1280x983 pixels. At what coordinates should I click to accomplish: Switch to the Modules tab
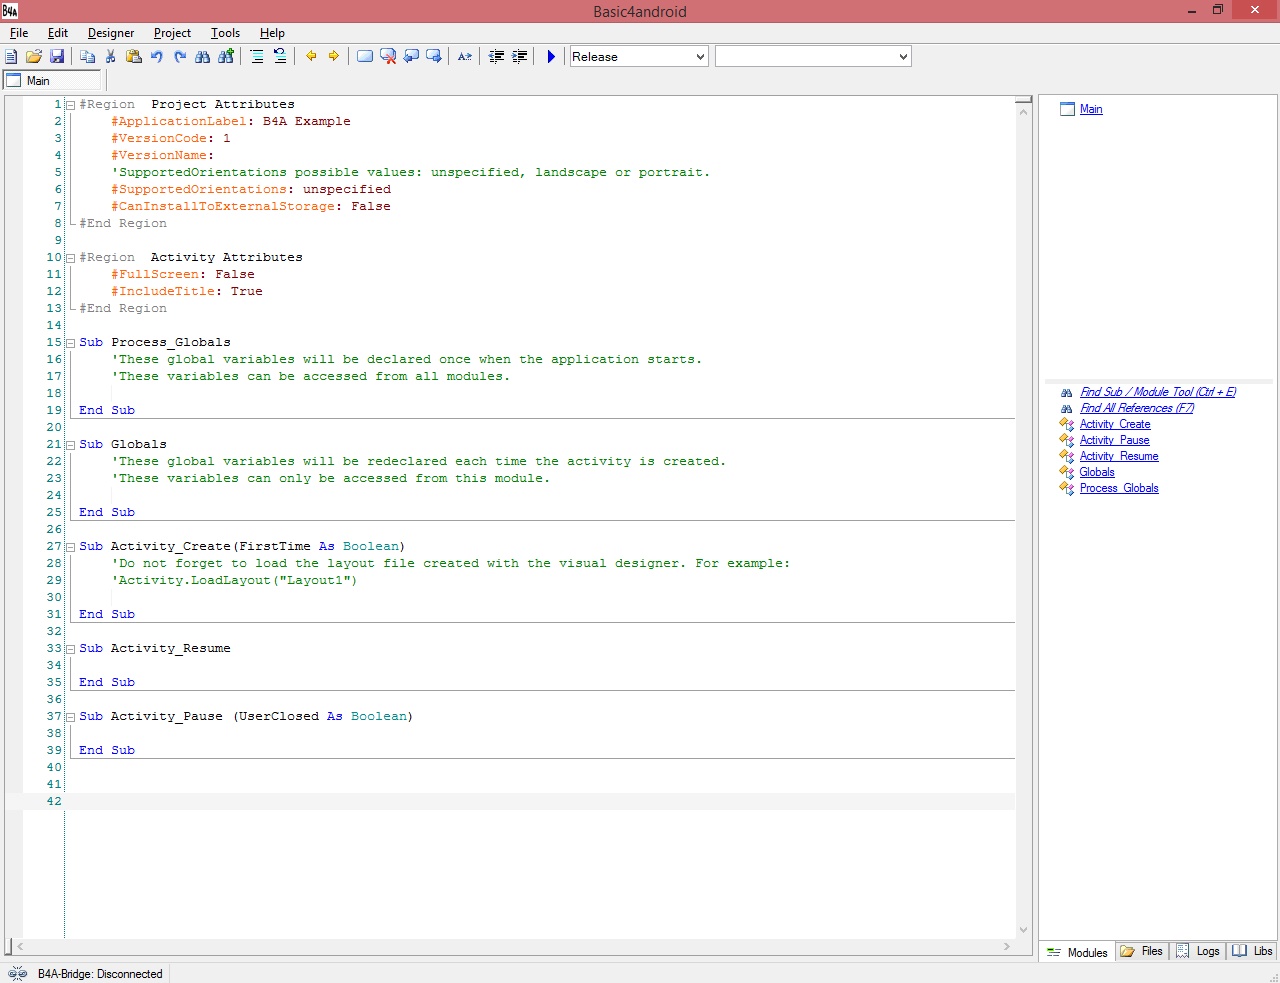pyautogui.click(x=1077, y=952)
